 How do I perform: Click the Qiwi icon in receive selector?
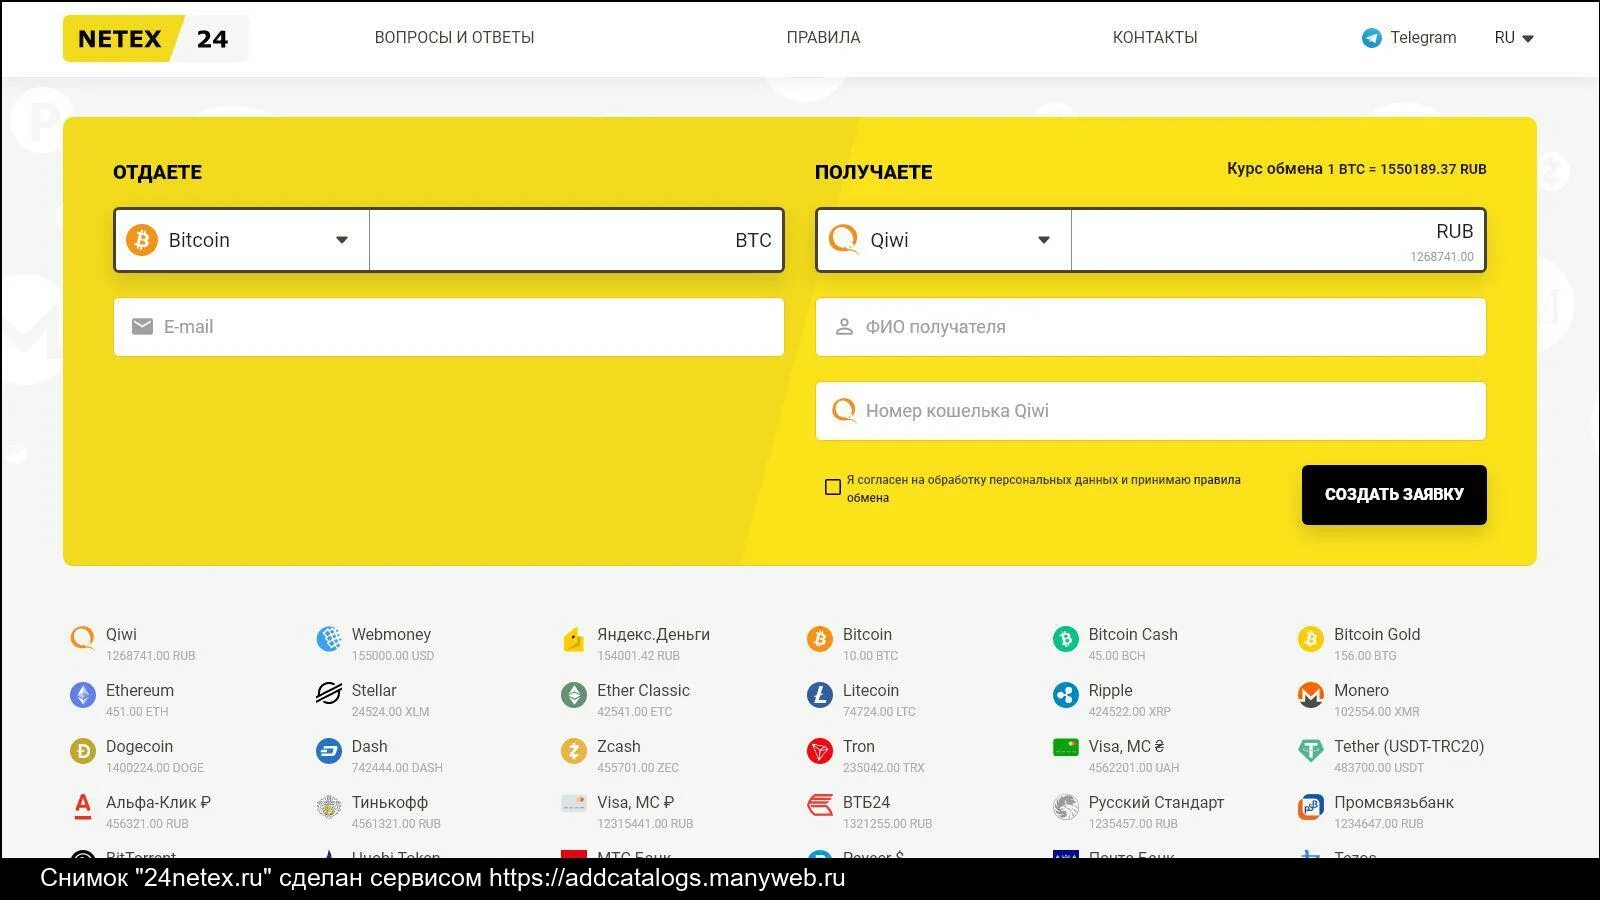tap(844, 240)
